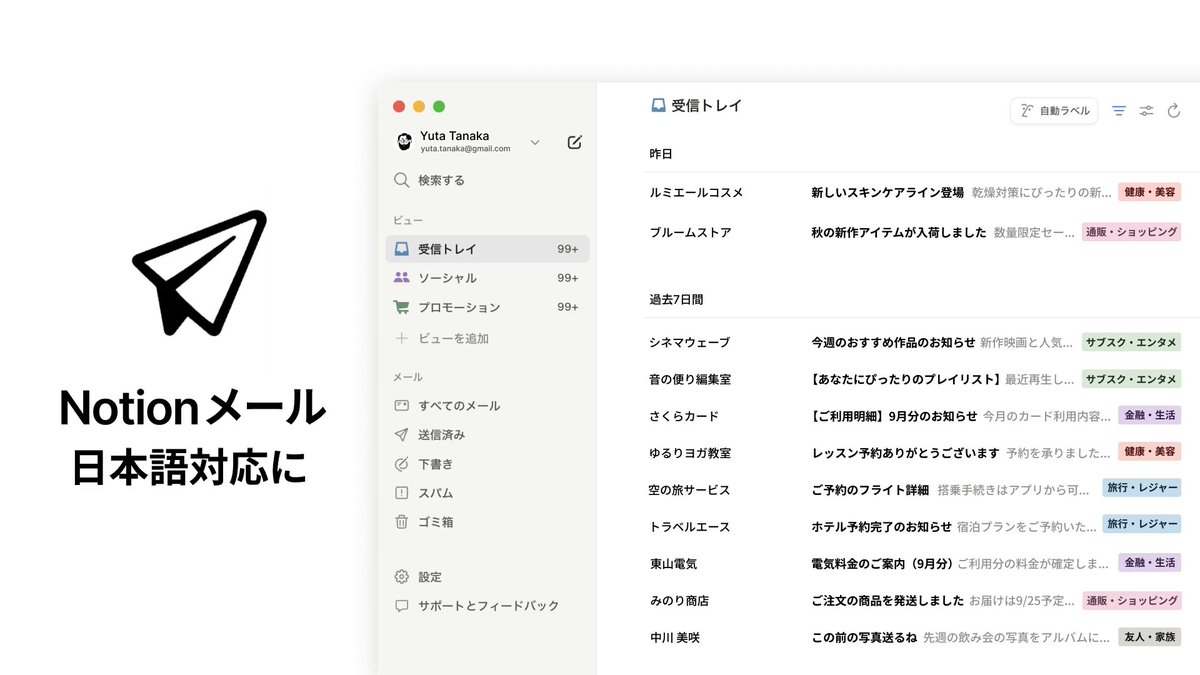The height and width of the screenshot is (675, 1200).
Task: Click the スパム warning icon
Action: pyautogui.click(x=401, y=493)
